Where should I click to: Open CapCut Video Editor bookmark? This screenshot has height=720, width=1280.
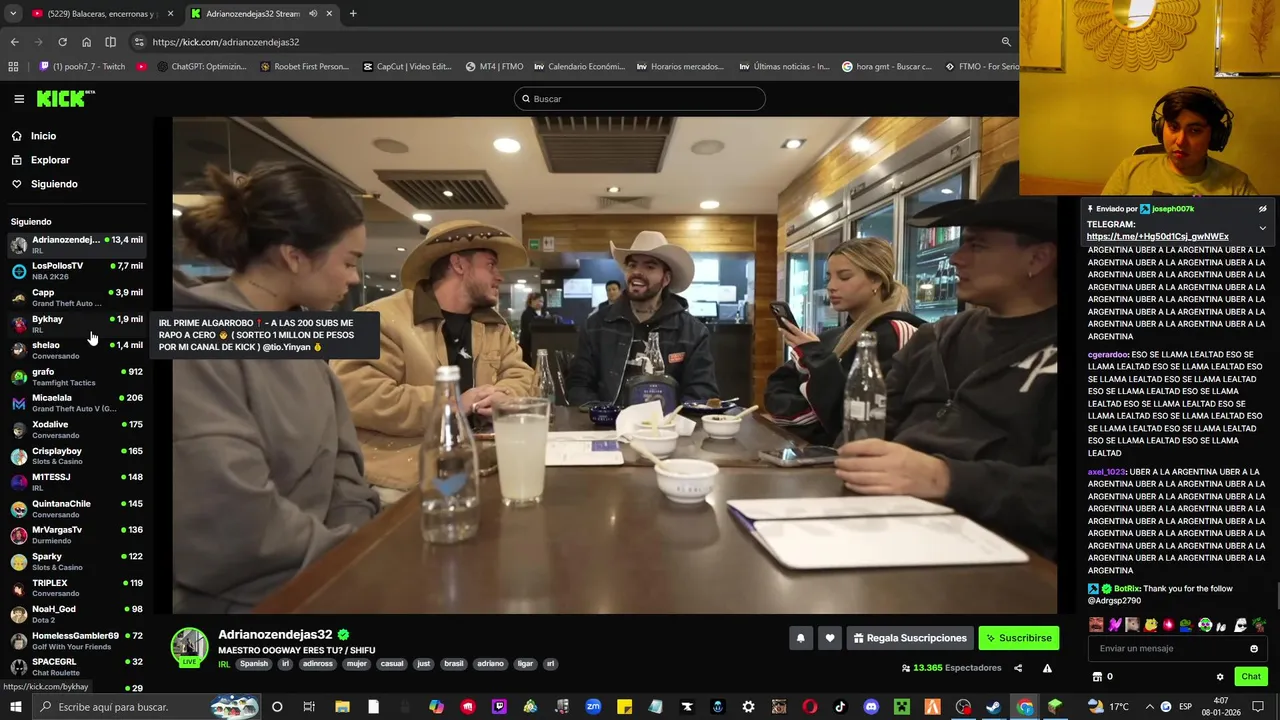[406, 67]
